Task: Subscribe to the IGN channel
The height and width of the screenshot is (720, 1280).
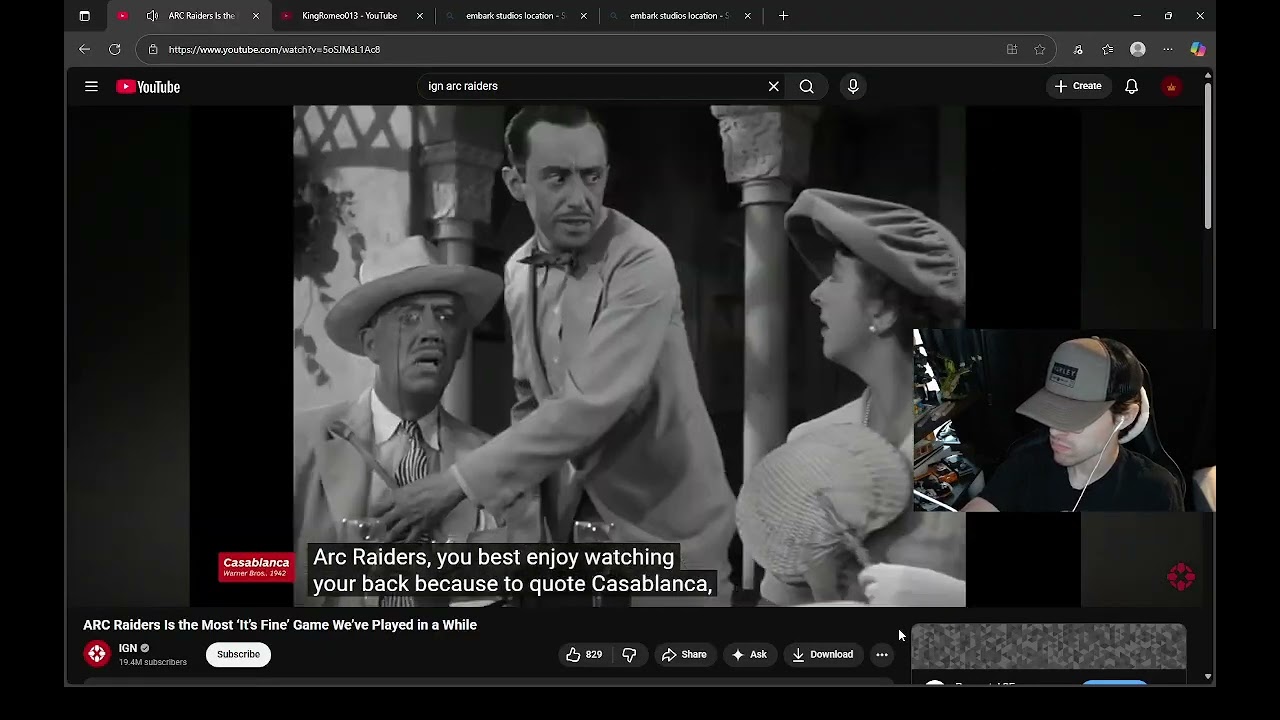Action: (x=238, y=654)
